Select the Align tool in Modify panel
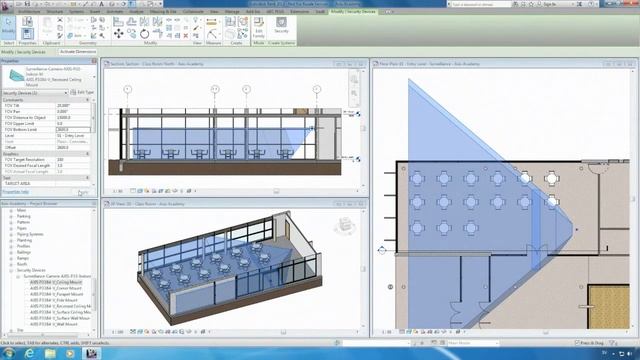Screen dimensions: 640x360 coord(118,21)
